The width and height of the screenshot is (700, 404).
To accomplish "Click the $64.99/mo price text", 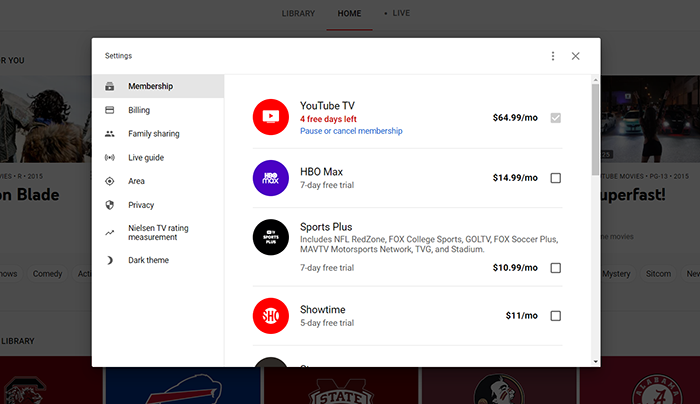I will click(515, 118).
